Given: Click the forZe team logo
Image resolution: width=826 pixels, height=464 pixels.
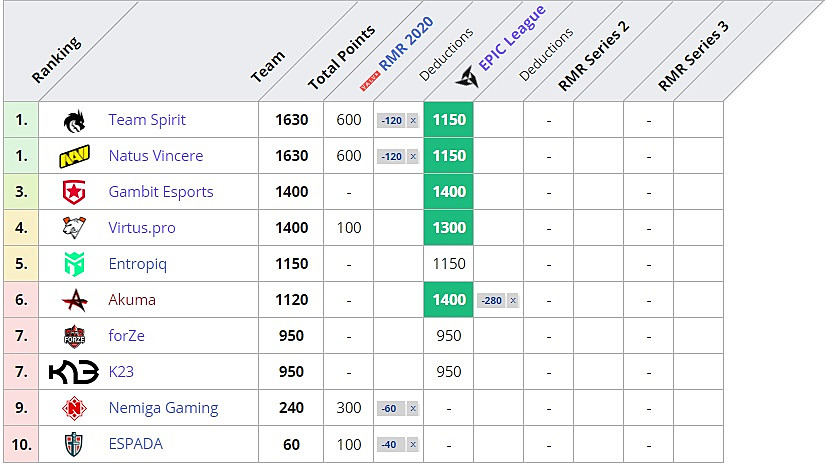Looking at the screenshot, I should tap(74, 336).
